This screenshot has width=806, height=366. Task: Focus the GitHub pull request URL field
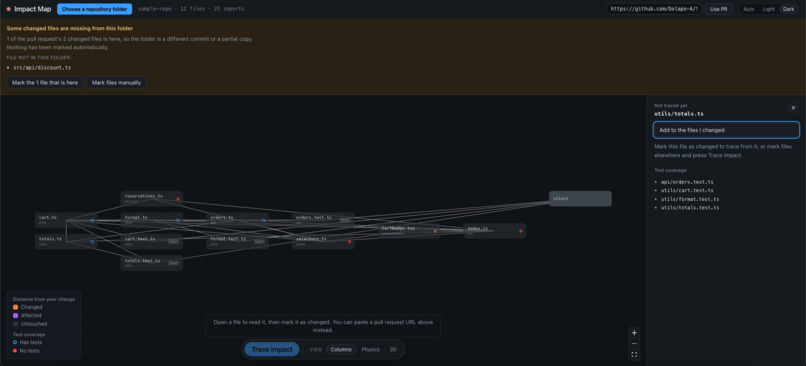[x=653, y=9]
